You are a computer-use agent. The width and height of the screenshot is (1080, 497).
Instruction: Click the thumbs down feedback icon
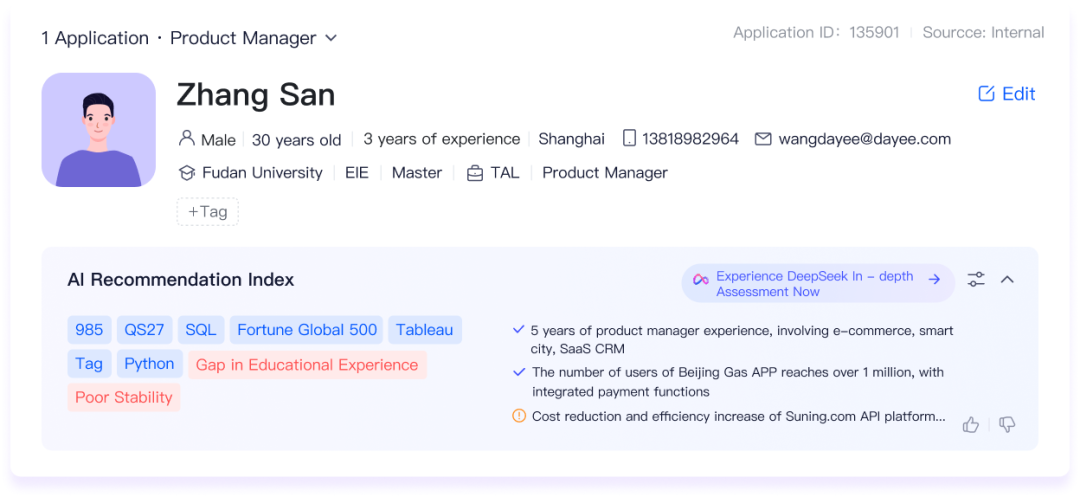(x=1007, y=424)
